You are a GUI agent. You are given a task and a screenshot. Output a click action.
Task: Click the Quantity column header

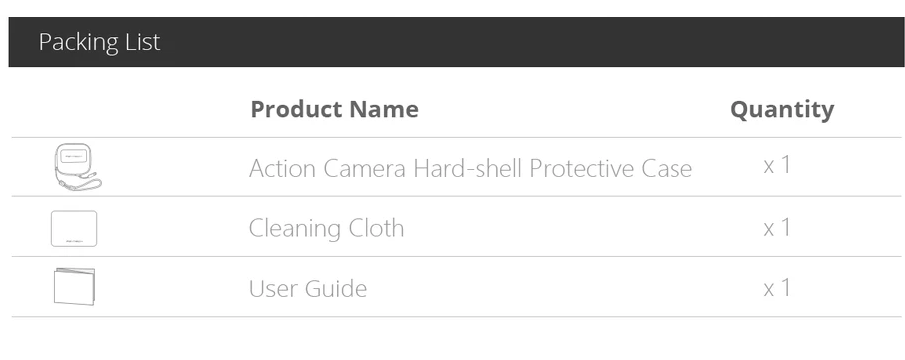click(782, 110)
